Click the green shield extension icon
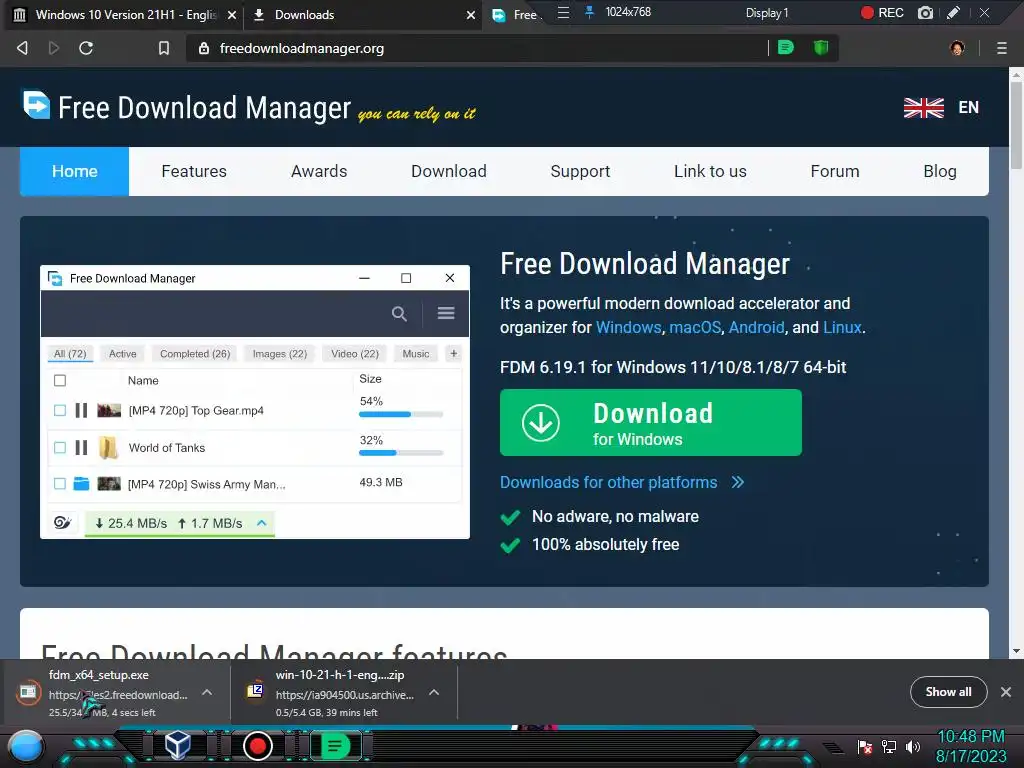 click(x=821, y=47)
